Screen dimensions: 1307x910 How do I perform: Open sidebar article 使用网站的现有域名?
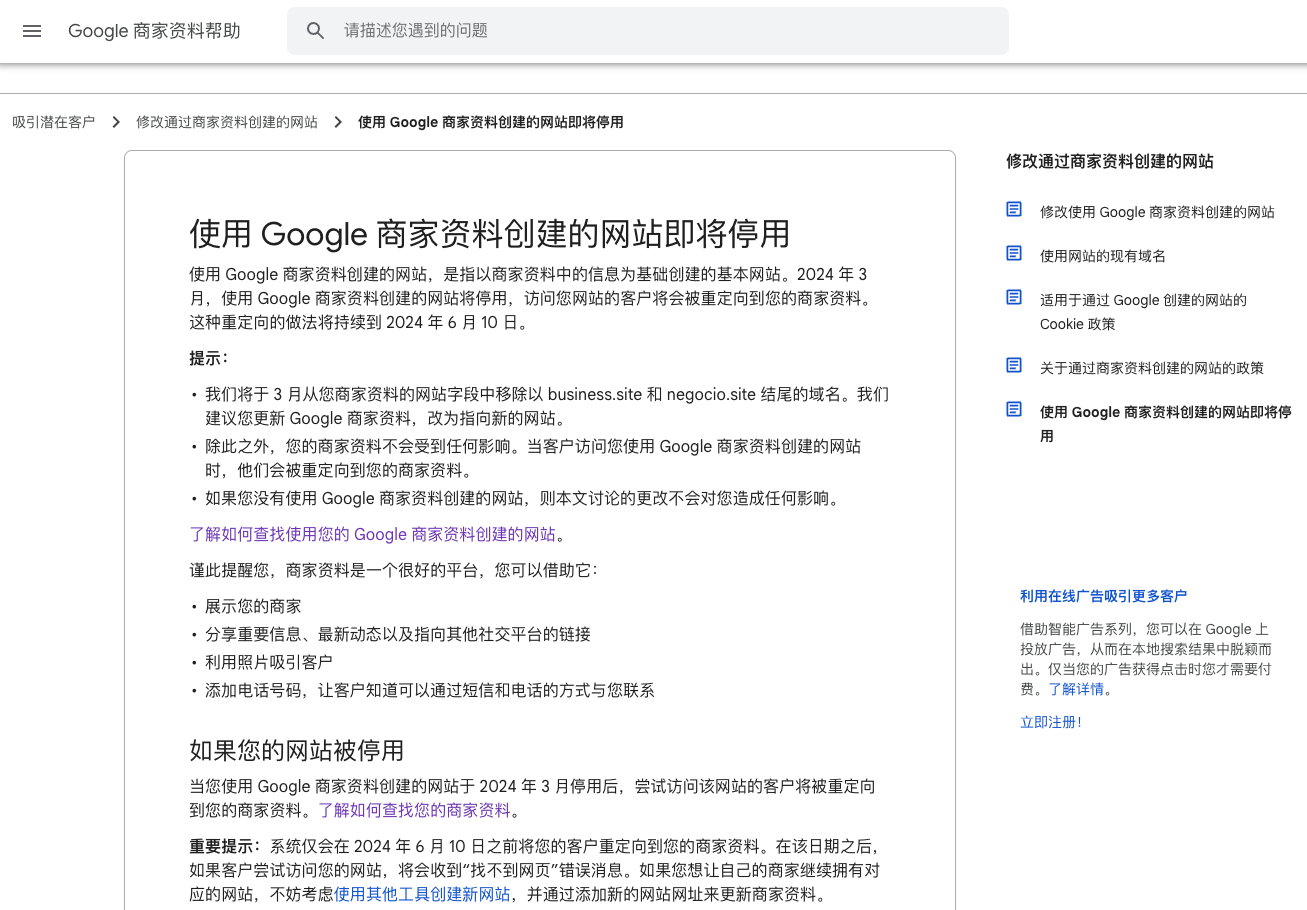click(1103, 256)
